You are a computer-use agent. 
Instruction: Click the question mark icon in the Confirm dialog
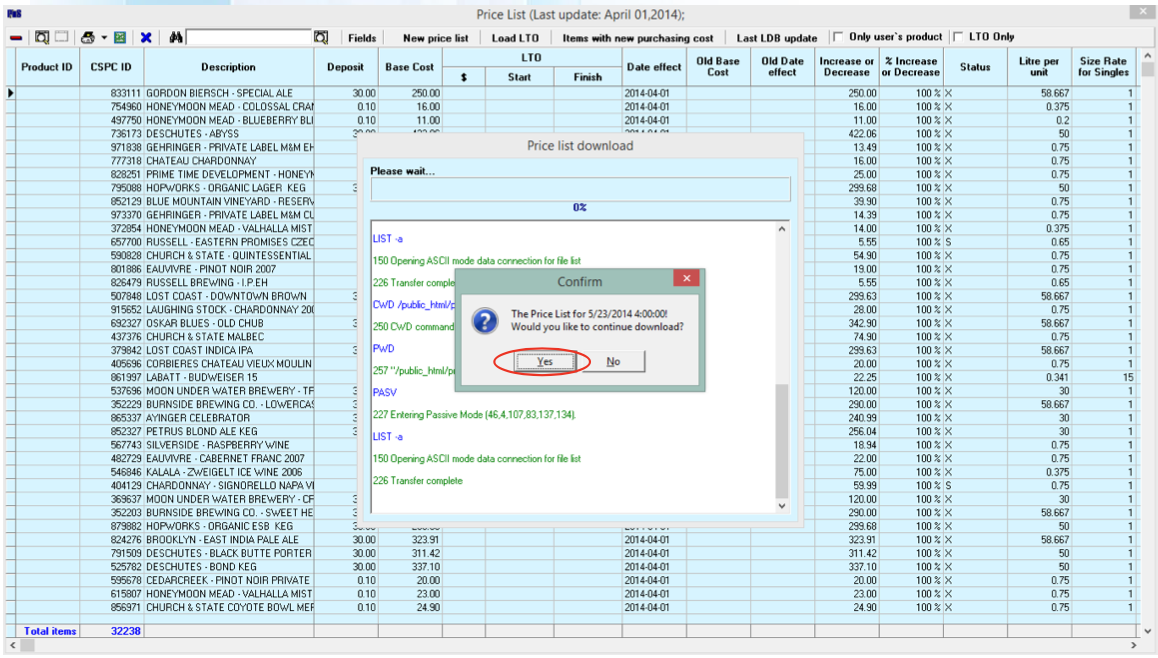[485, 321]
